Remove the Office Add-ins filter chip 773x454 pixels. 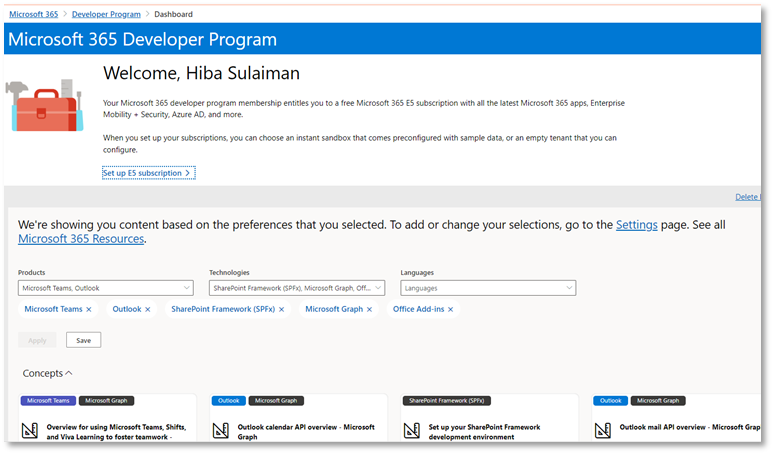click(x=451, y=310)
